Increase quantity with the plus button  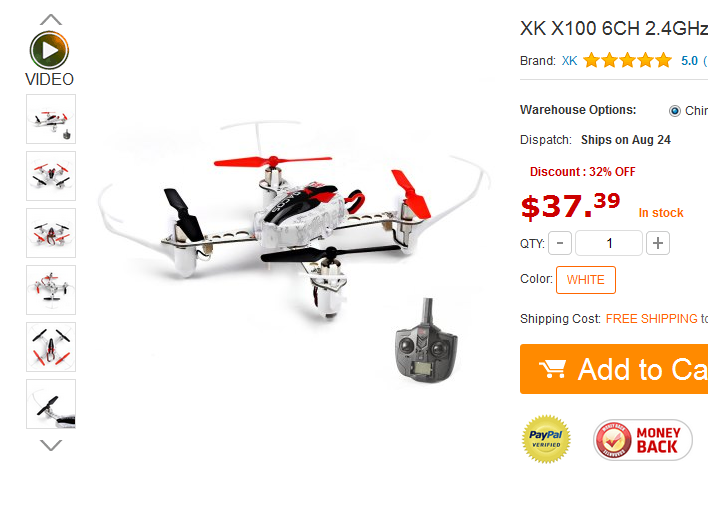tap(657, 243)
